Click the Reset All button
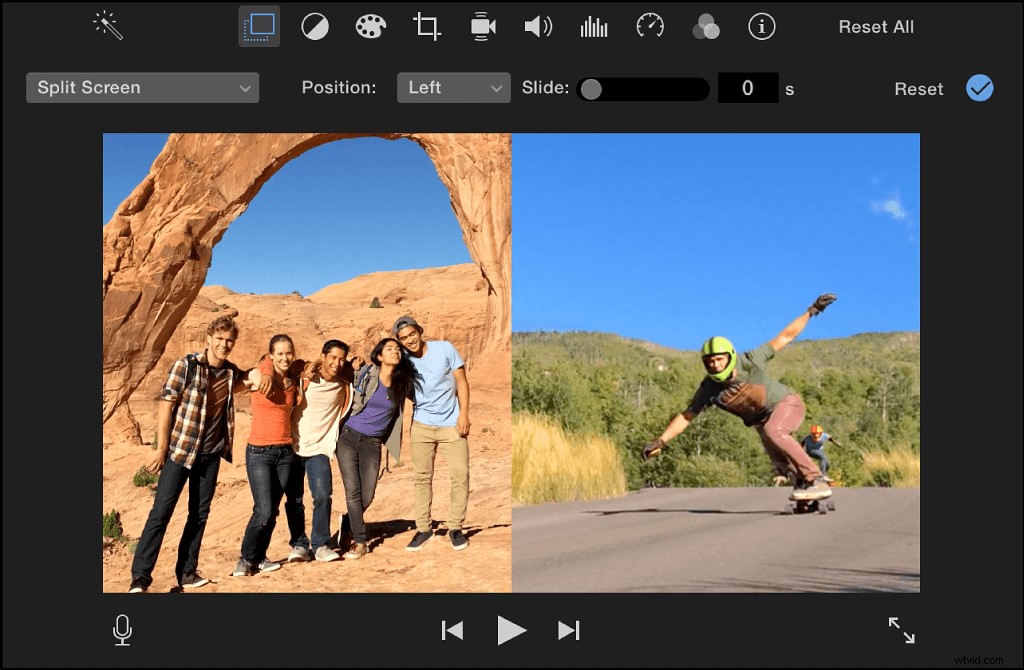The height and width of the screenshot is (670, 1024). pyautogui.click(x=876, y=27)
